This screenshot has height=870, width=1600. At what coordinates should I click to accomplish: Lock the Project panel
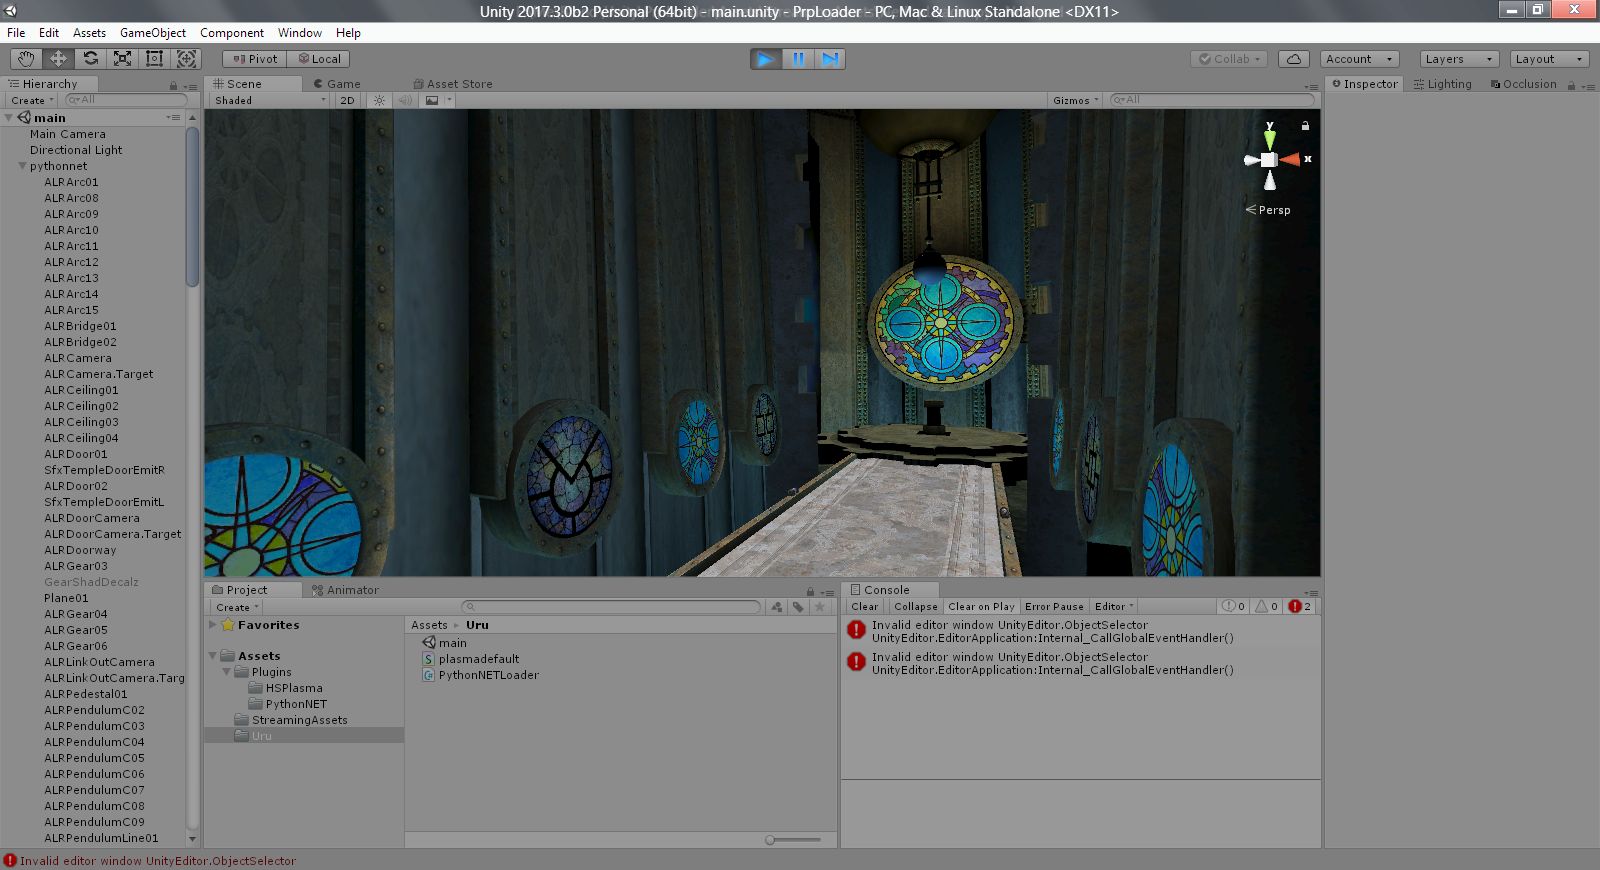810,591
